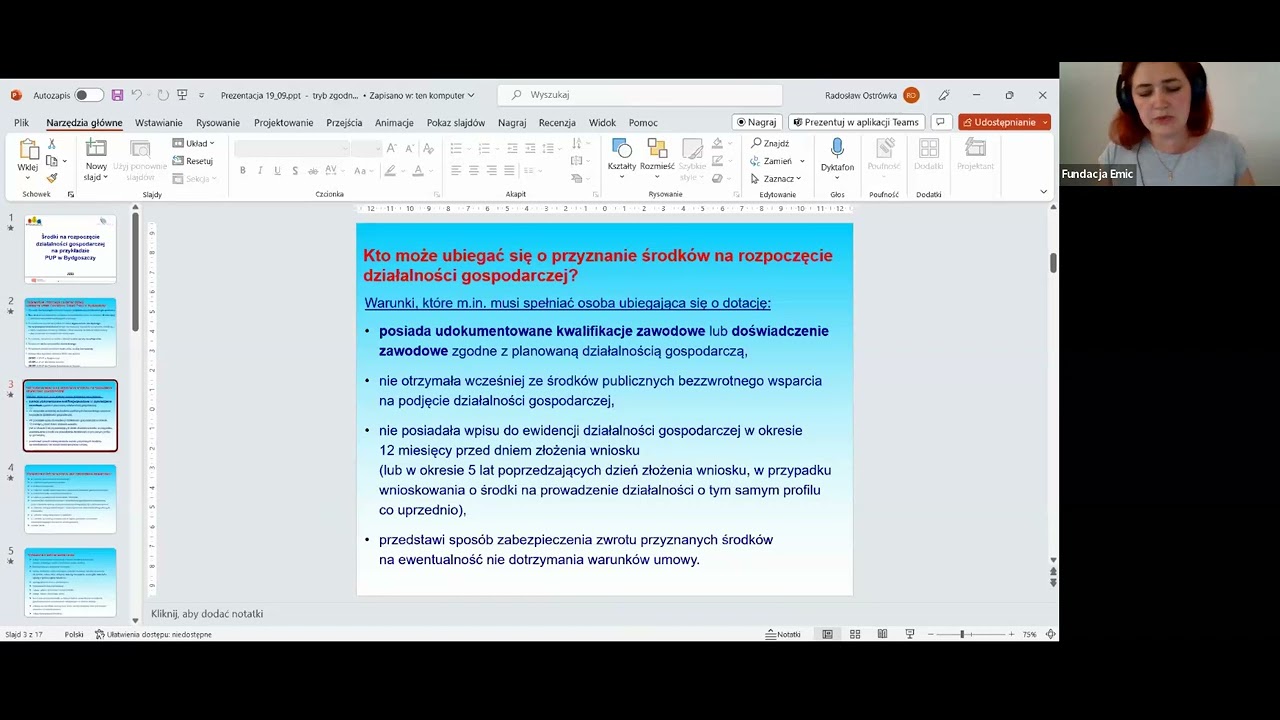Screen dimensions: 1280x720
Task: Open the Plik menu
Action: click(x=21, y=123)
